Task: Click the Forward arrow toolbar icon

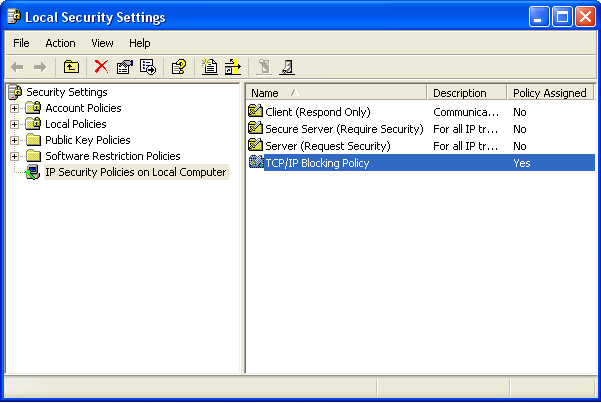Action: [40, 67]
